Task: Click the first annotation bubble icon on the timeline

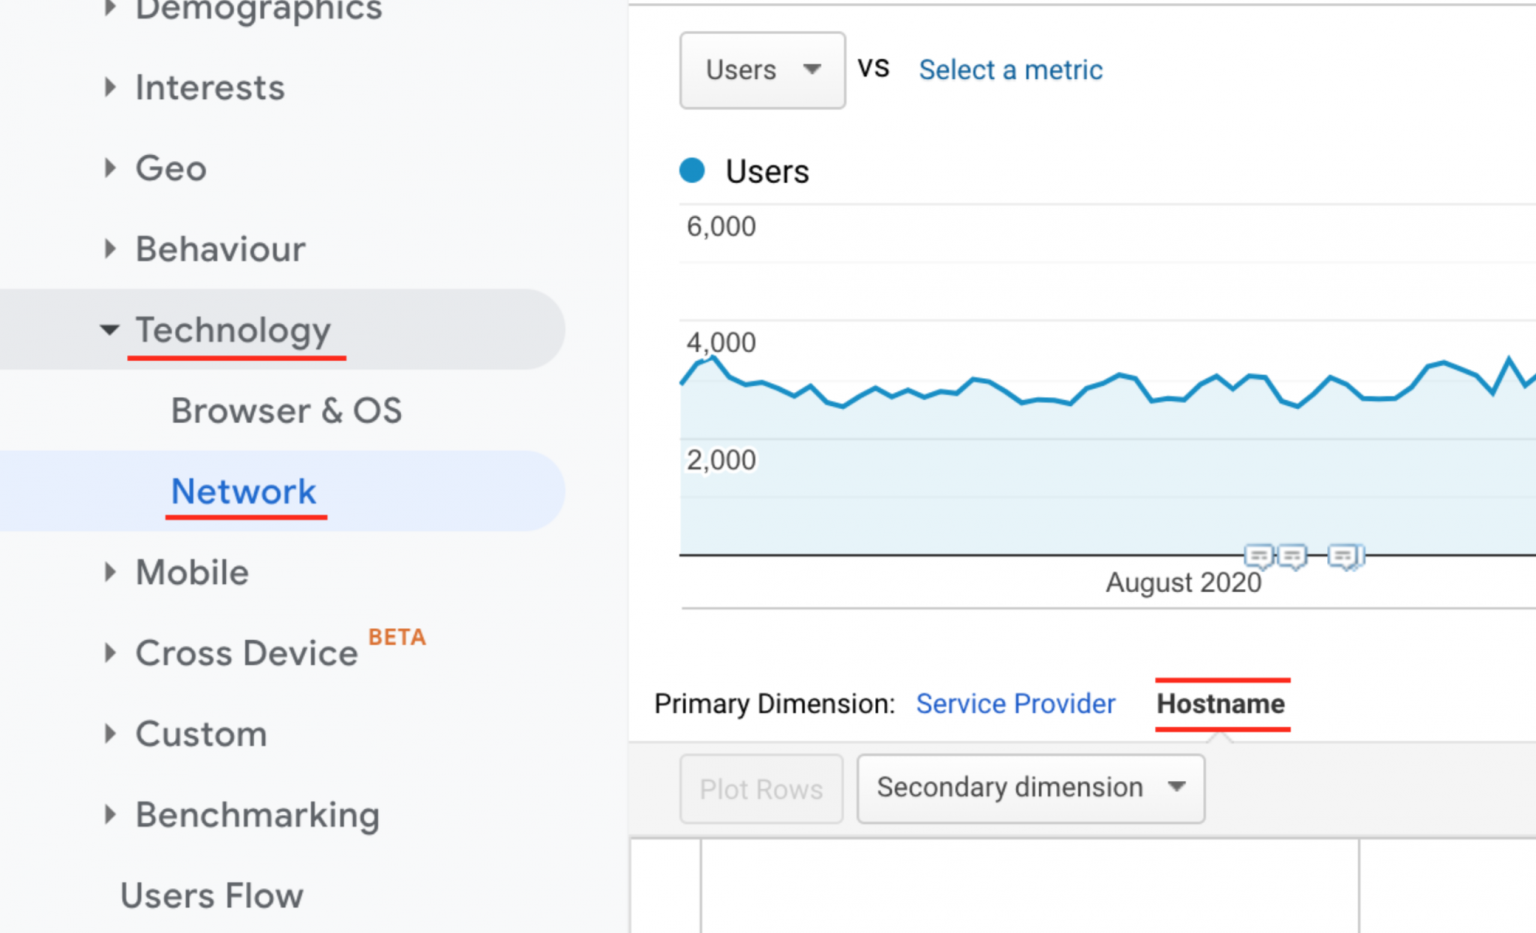Action: coord(1258,556)
